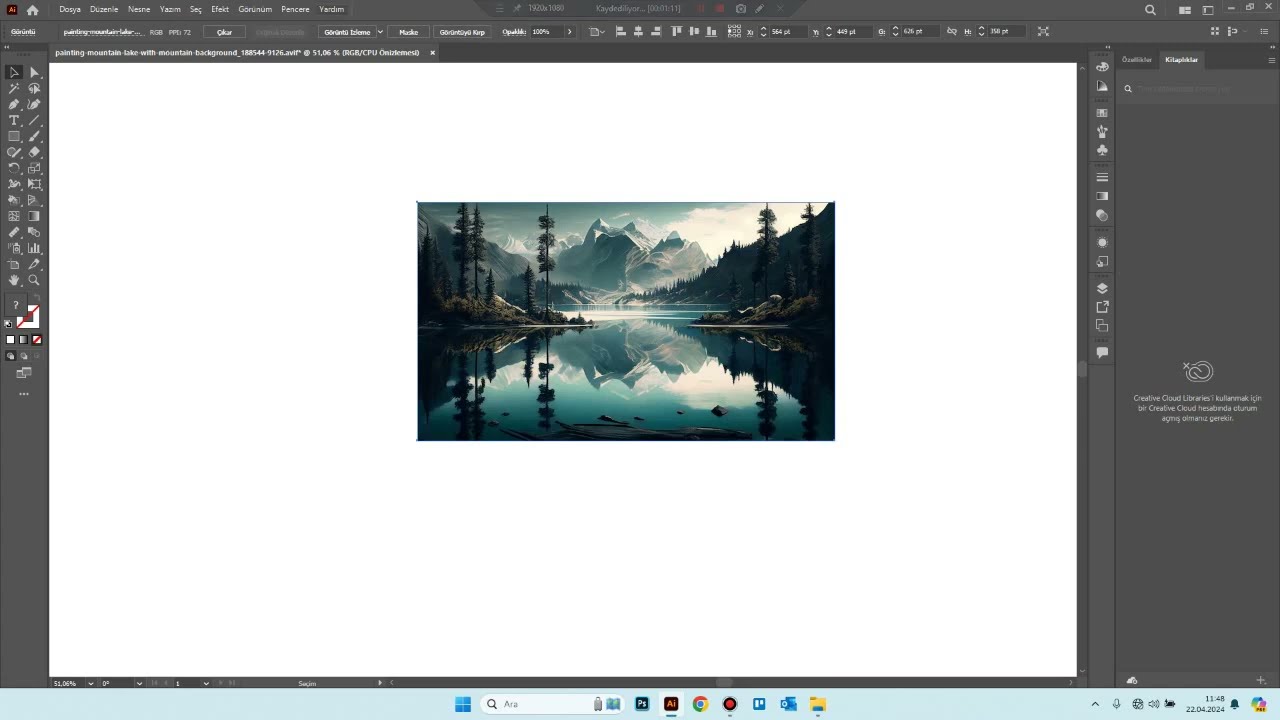Click the Maske button
Viewport: 1280px width, 720px height.
click(x=408, y=32)
